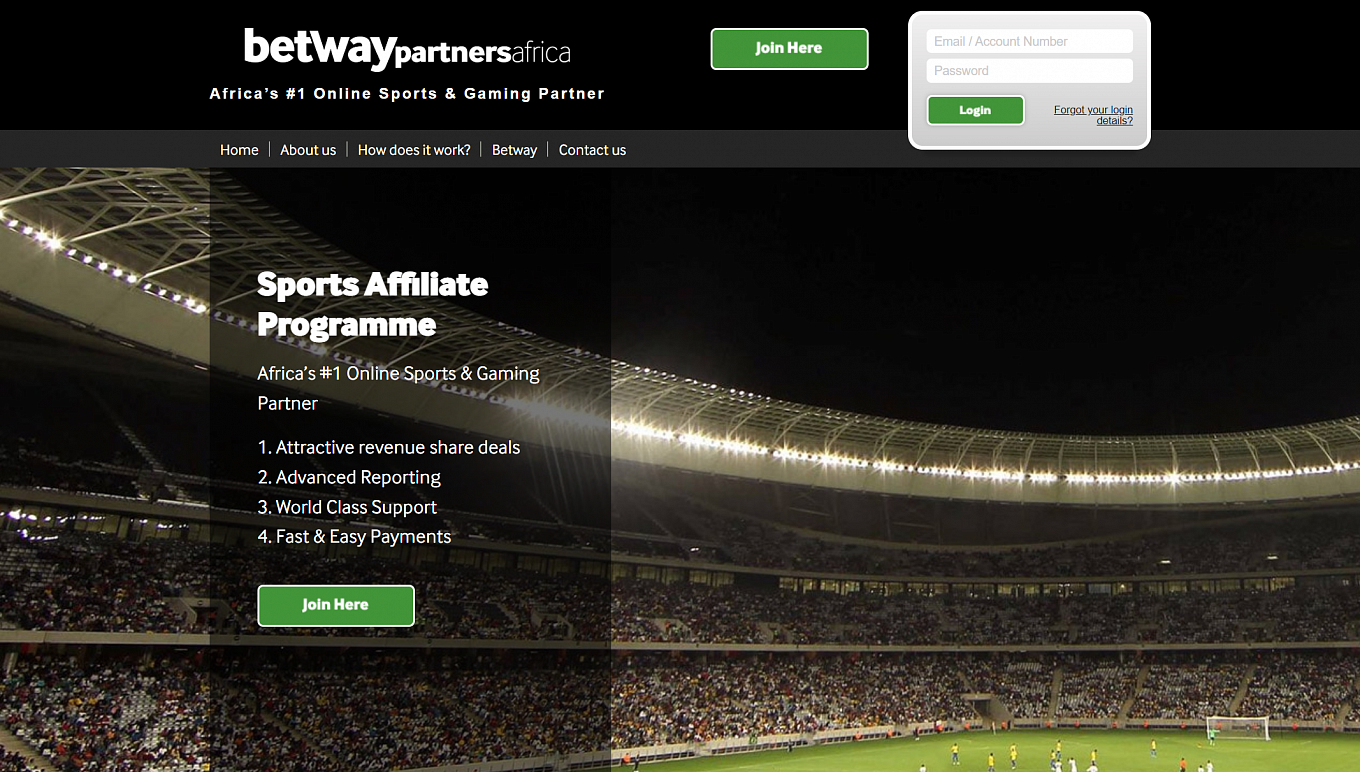This screenshot has height=772, width=1360.
Task: Click the betway partners africa logo
Action: pyautogui.click(x=407, y=49)
